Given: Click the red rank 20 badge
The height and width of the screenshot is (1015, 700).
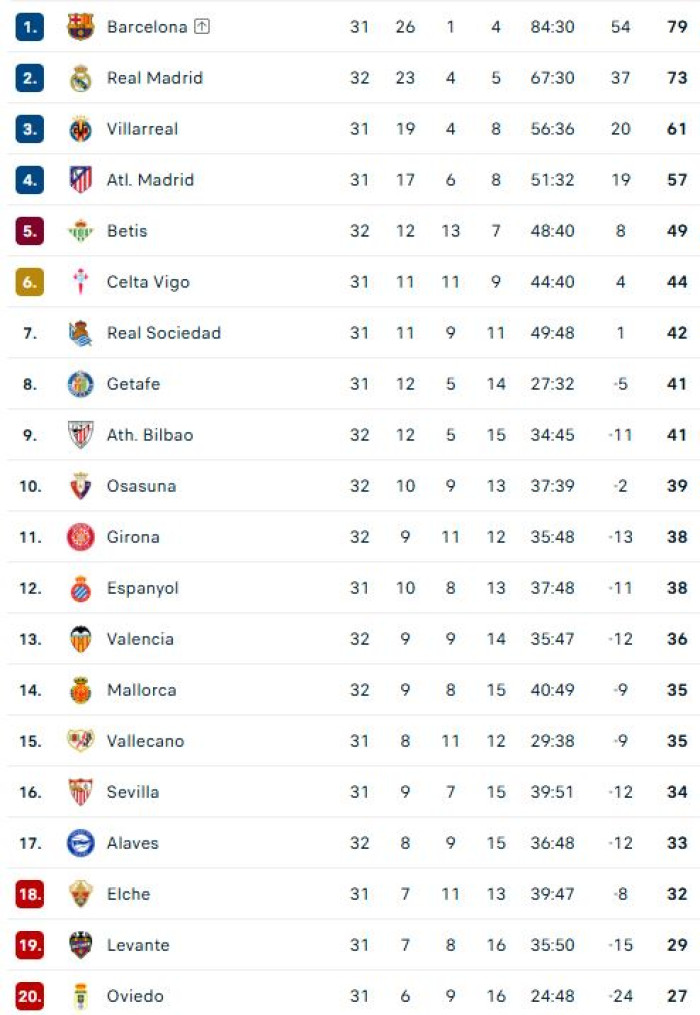Looking at the screenshot, I should pyautogui.click(x=30, y=996).
